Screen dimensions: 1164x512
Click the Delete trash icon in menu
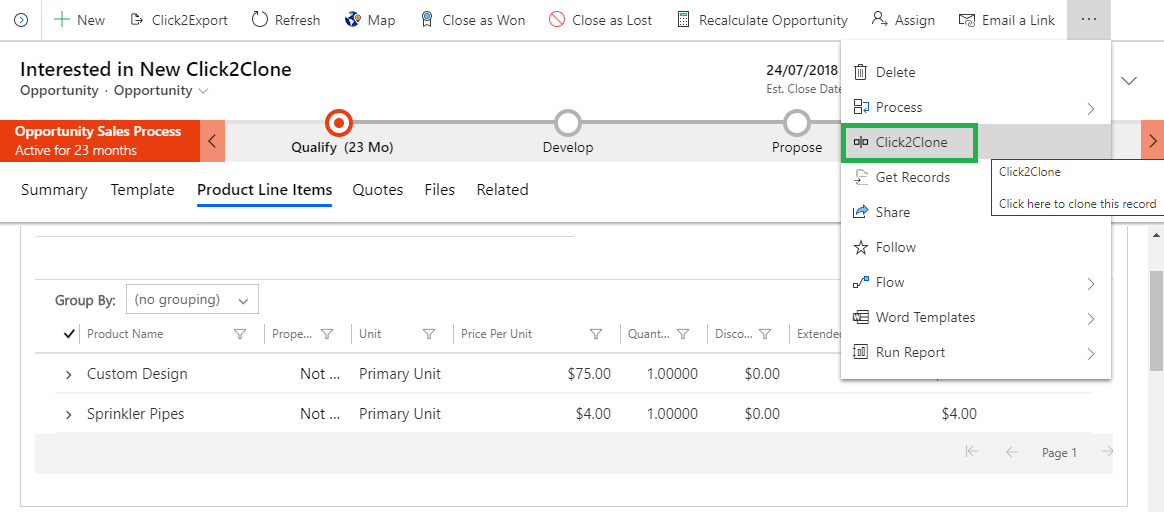click(860, 72)
